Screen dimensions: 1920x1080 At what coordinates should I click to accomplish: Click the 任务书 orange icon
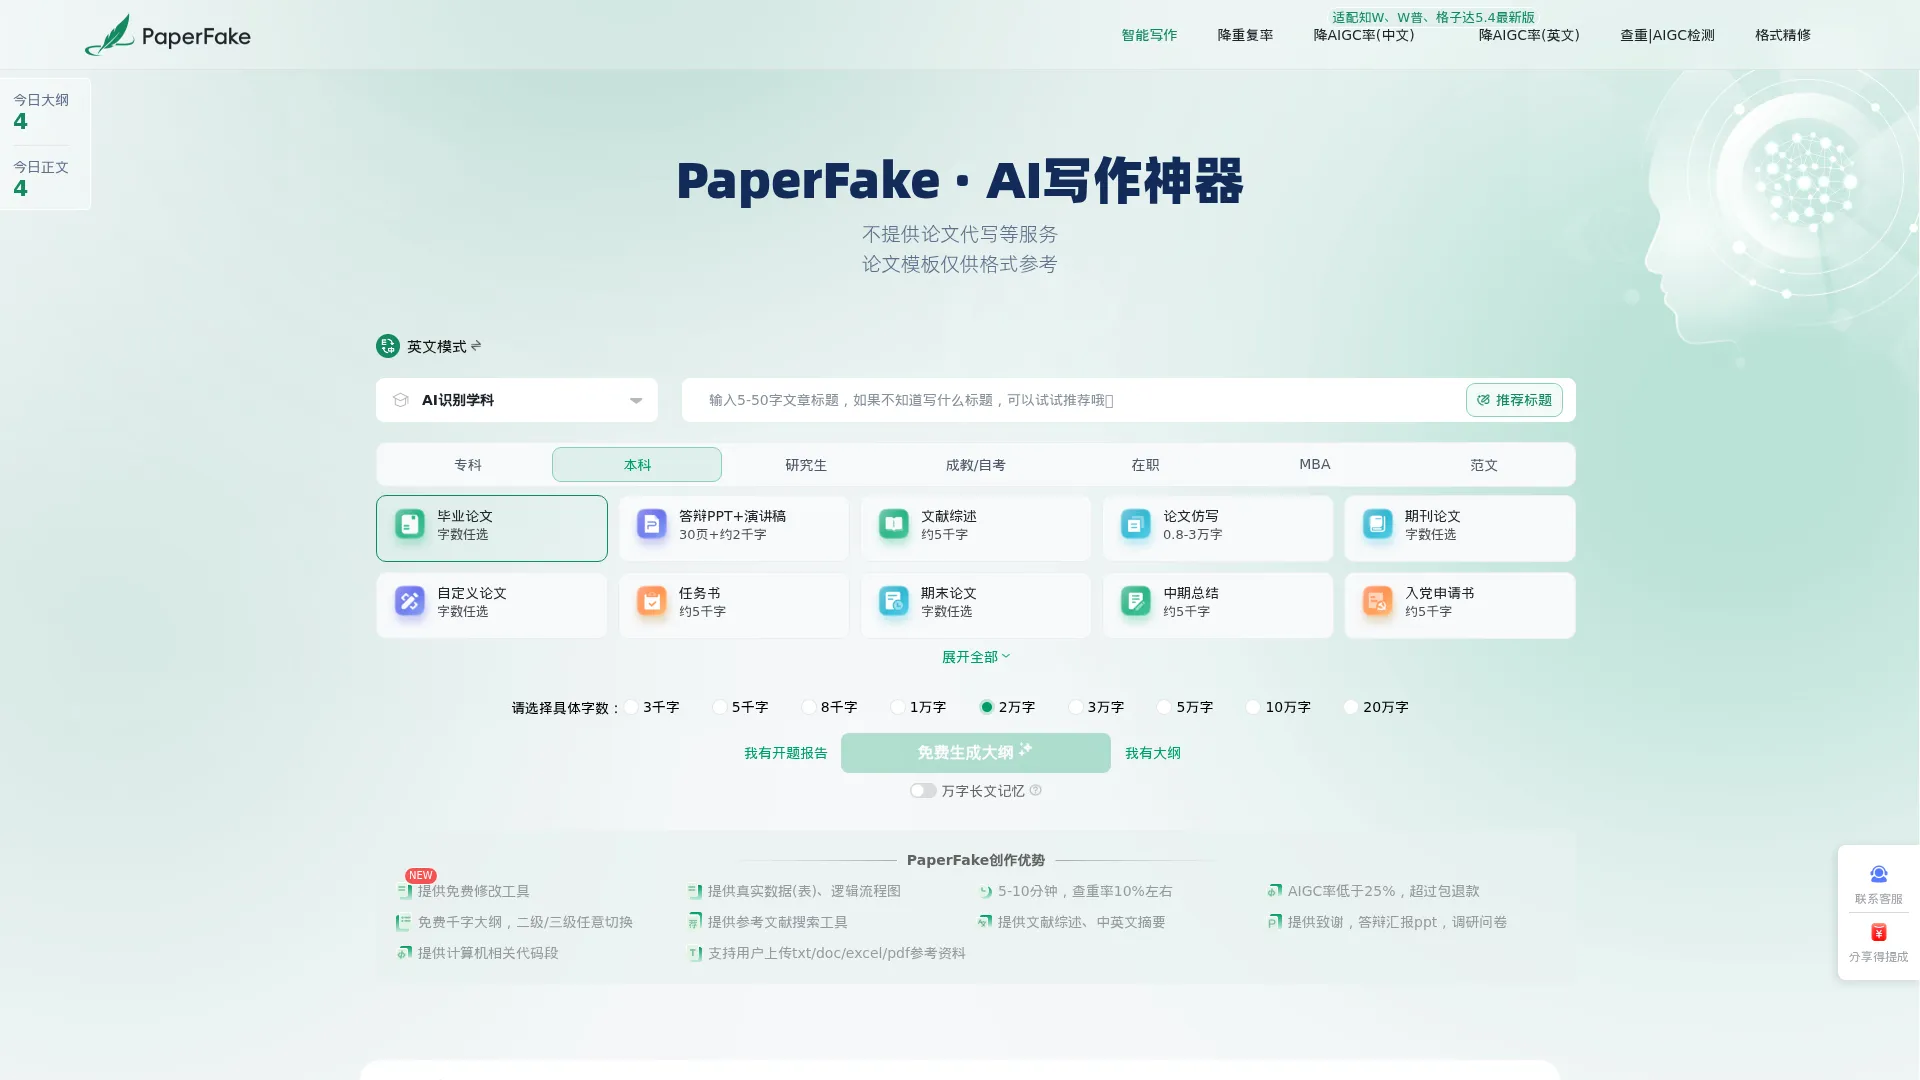[x=651, y=601]
